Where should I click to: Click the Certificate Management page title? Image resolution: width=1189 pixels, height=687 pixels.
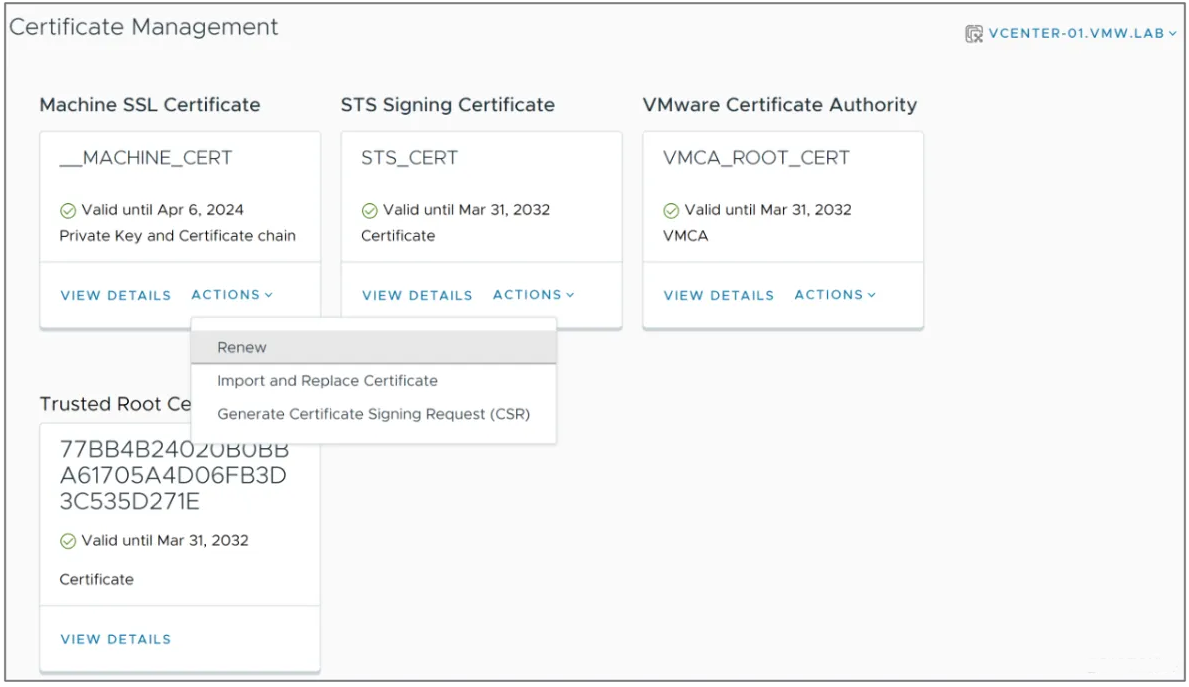143,27
